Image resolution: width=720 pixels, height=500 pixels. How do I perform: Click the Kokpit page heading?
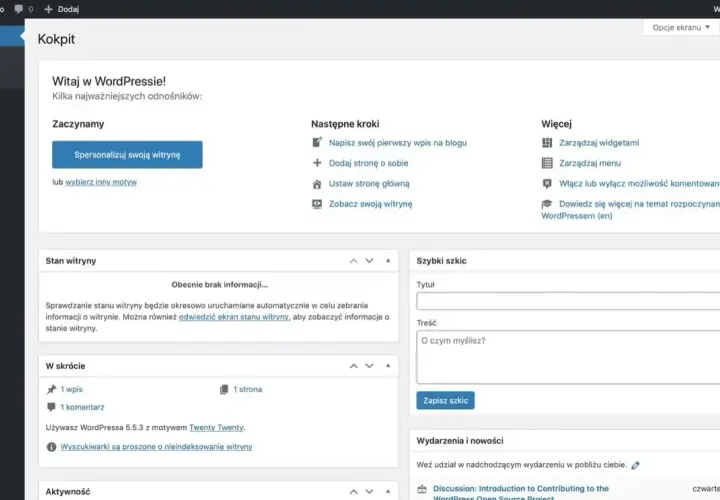(56, 39)
